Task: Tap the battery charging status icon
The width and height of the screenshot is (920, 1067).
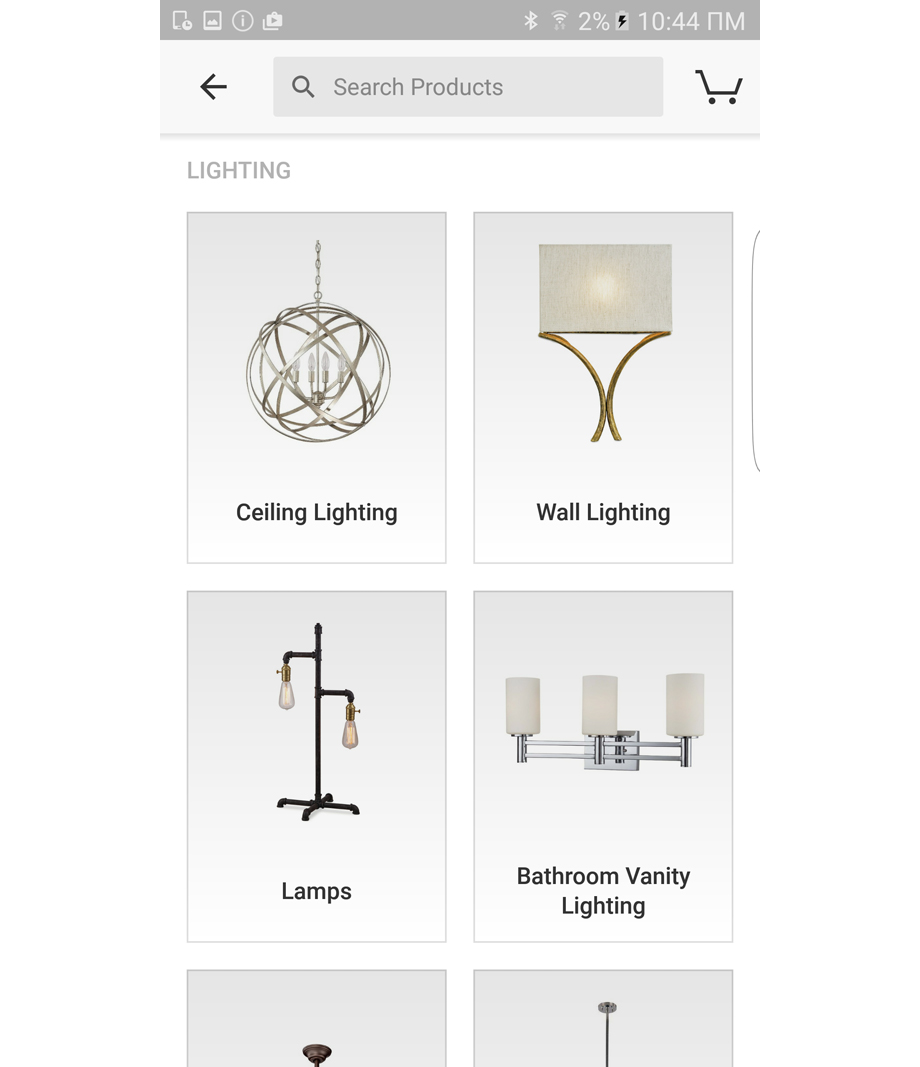Action: pos(622,21)
